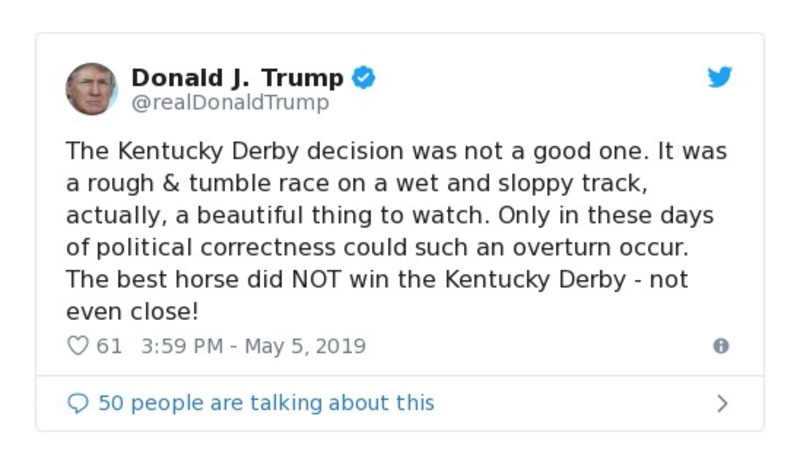Screen dimensions: 800x467
Task: Visit the @realDonaldTrump handle link
Action: pos(230,102)
